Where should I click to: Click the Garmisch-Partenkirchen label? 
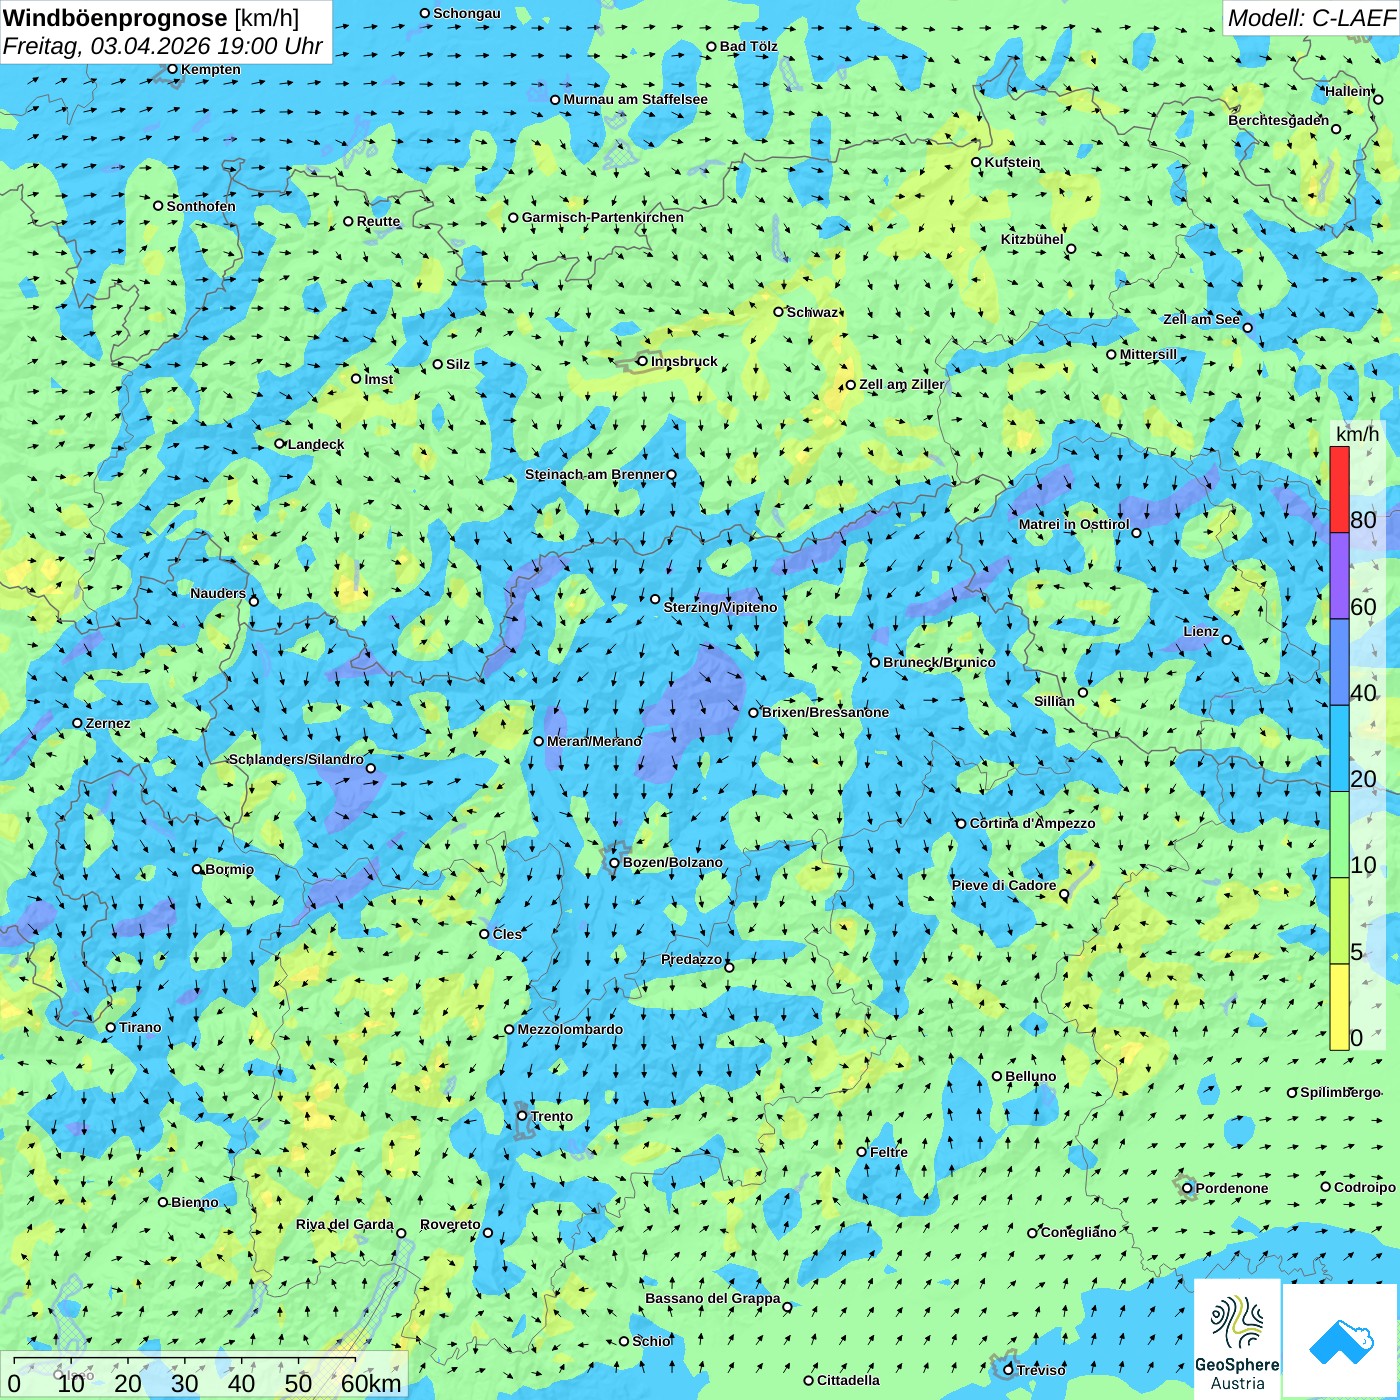pos(603,217)
